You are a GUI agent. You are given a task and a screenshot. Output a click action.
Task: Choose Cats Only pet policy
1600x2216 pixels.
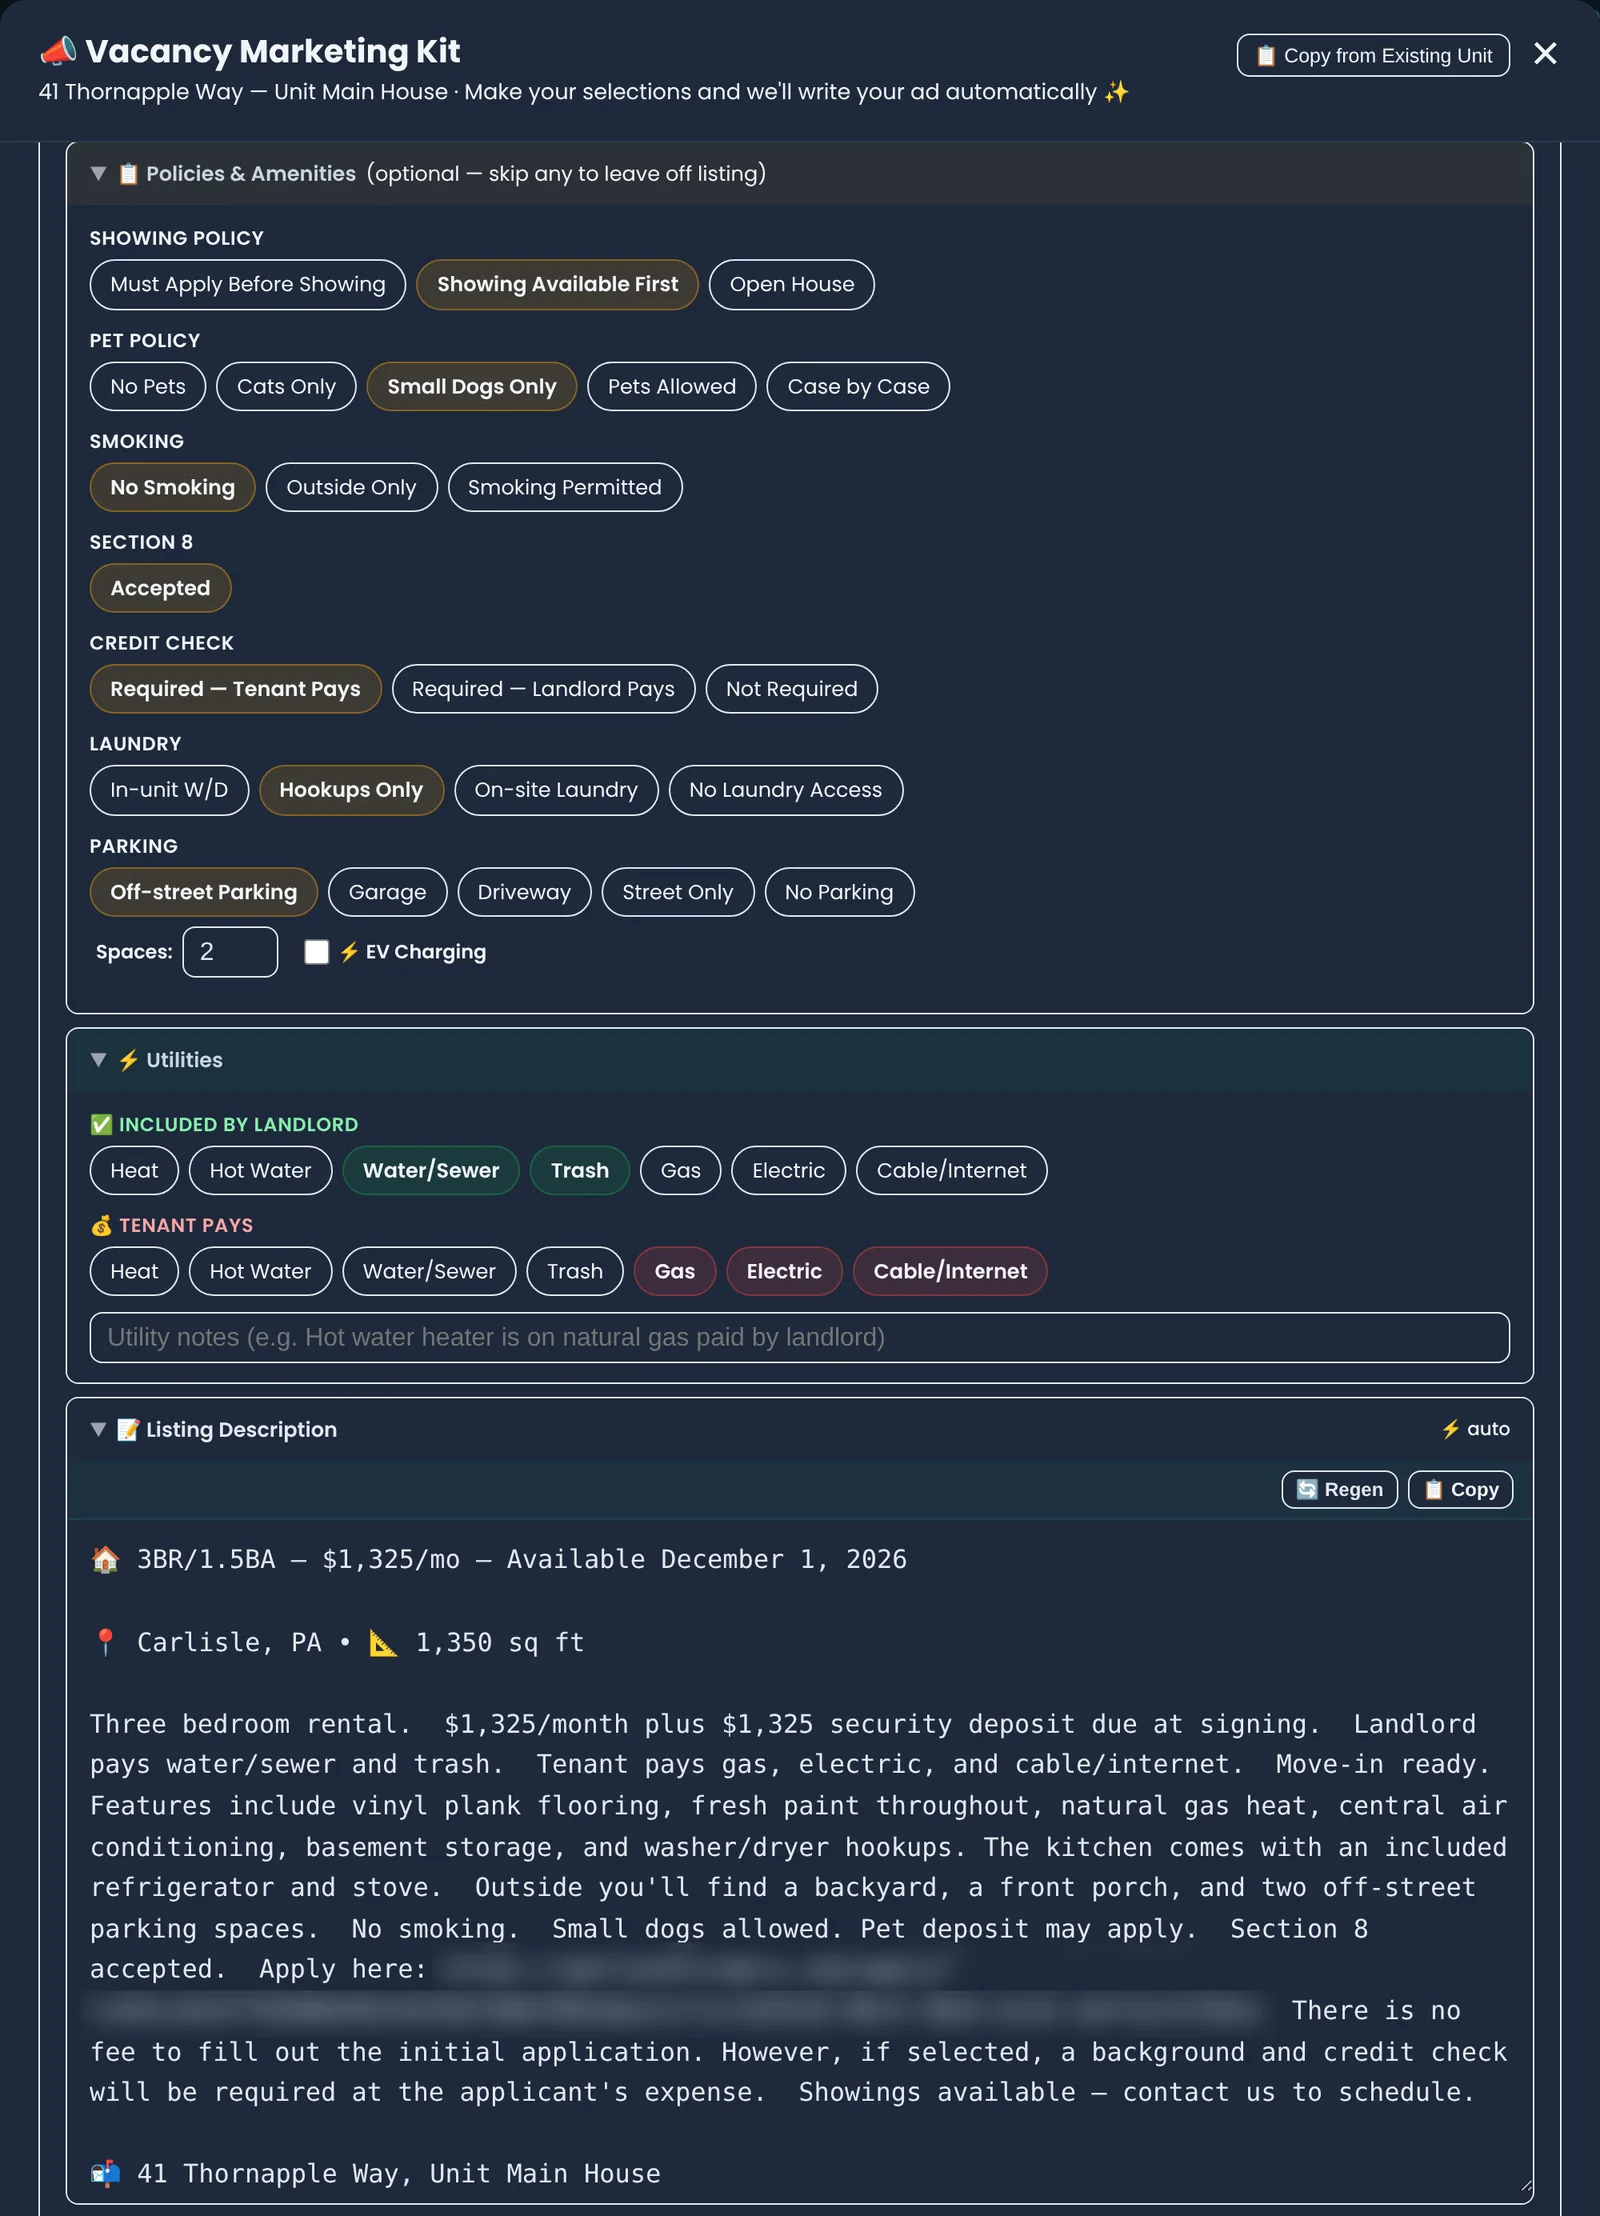click(286, 387)
